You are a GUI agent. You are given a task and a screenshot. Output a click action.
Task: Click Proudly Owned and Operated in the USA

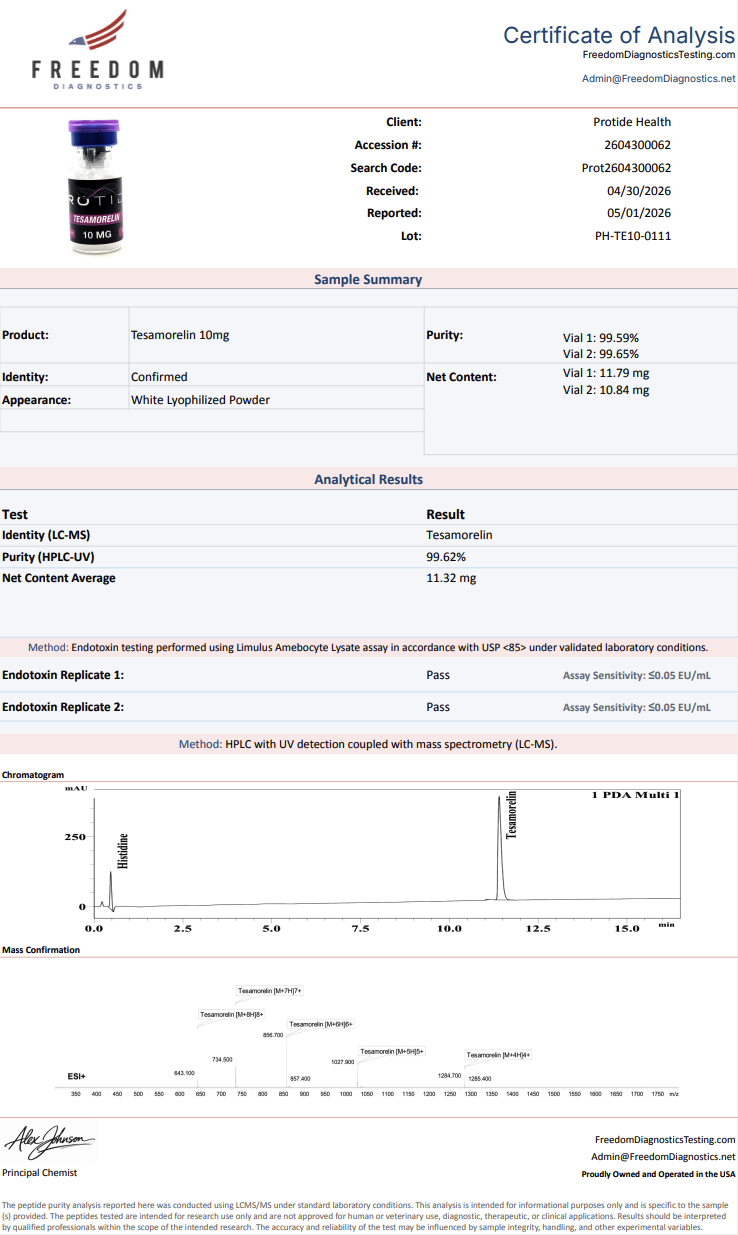click(x=658, y=1174)
